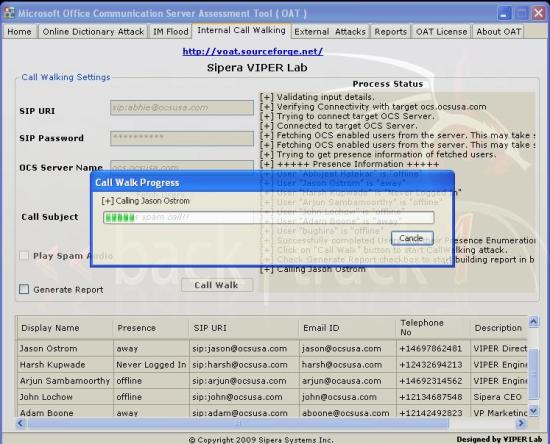Open the voat.sourceforge.net link
The image size is (550, 444).
253,52
